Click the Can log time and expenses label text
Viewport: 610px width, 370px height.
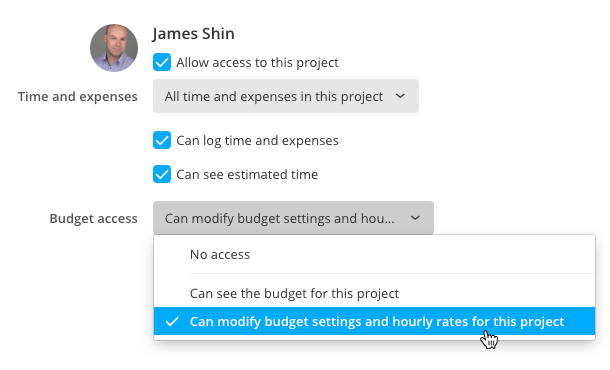click(x=257, y=140)
